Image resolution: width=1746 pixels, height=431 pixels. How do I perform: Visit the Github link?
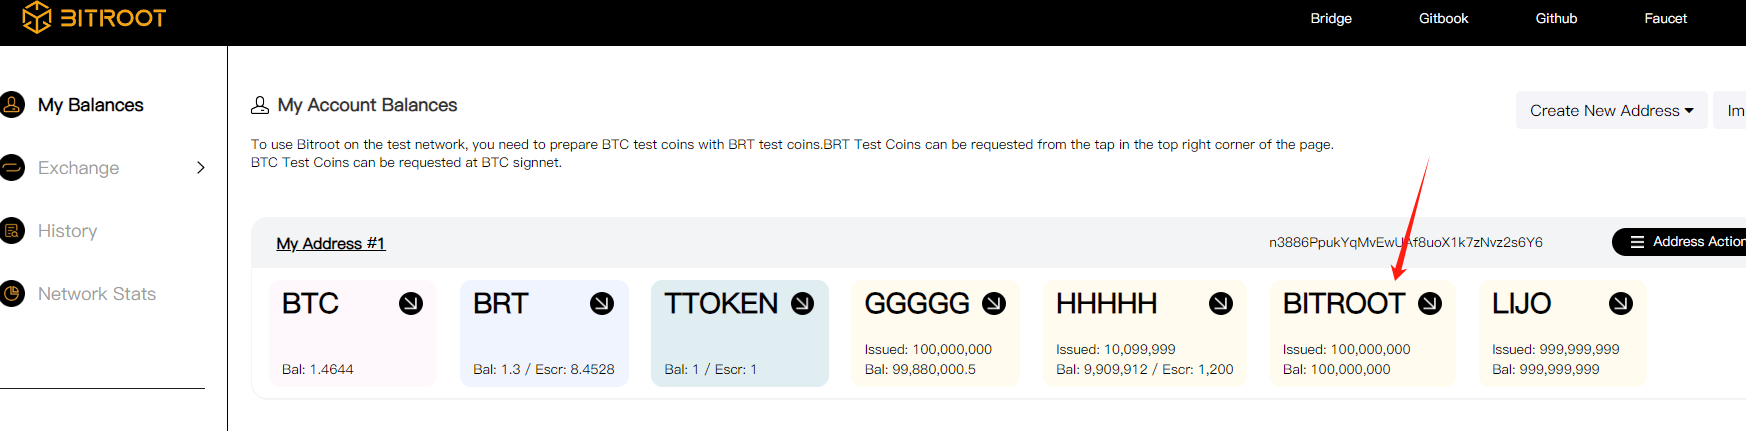(1556, 18)
